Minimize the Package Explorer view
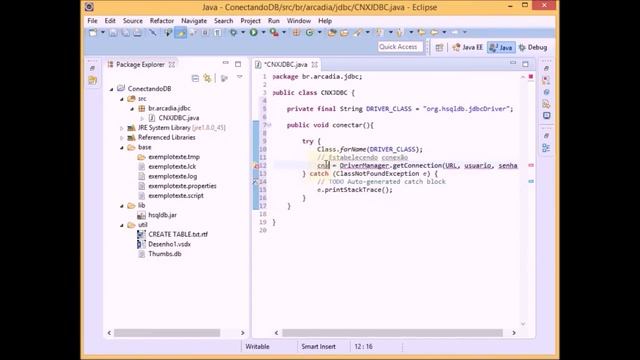 click(x=225, y=63)
